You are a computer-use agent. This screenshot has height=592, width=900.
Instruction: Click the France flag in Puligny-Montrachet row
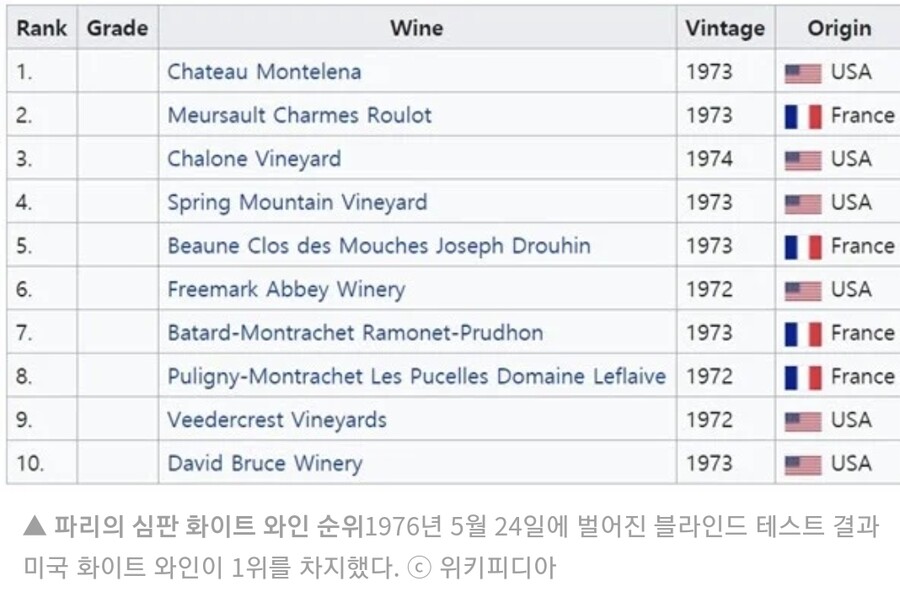pos(803,378)
